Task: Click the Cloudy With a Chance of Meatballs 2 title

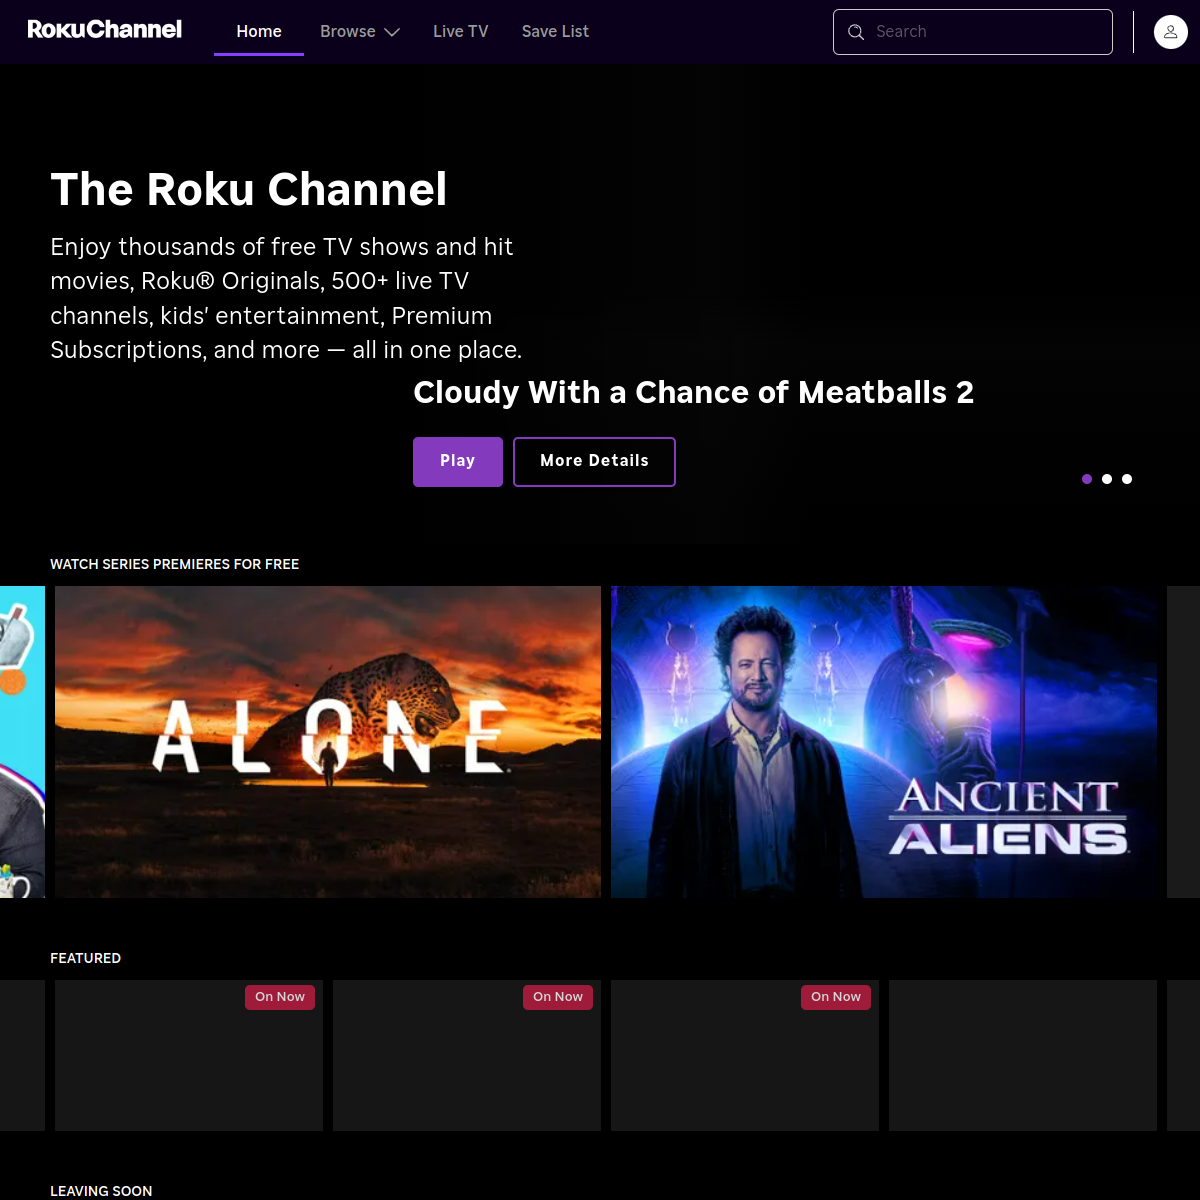Action: pyautogui.click(x=693, y=392)
